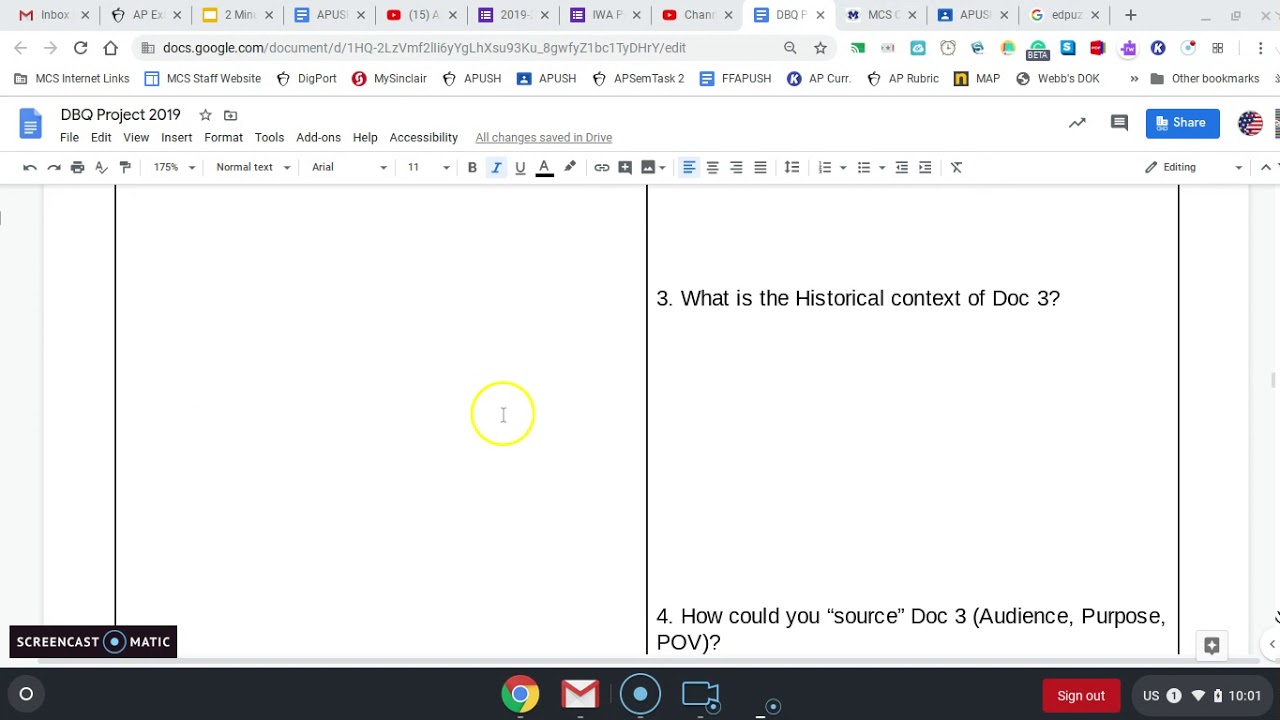This screenshot has height=720, width=1280.
Task: Click the blue Share button
Action: coord(1182,123)
